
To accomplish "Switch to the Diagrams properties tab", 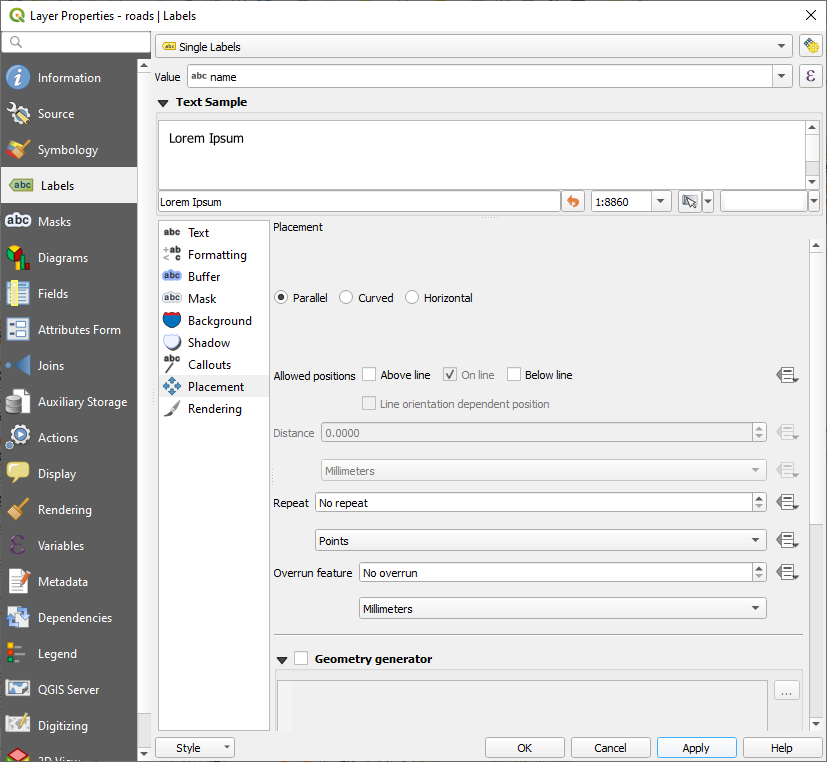I will [x=69, y=257].
